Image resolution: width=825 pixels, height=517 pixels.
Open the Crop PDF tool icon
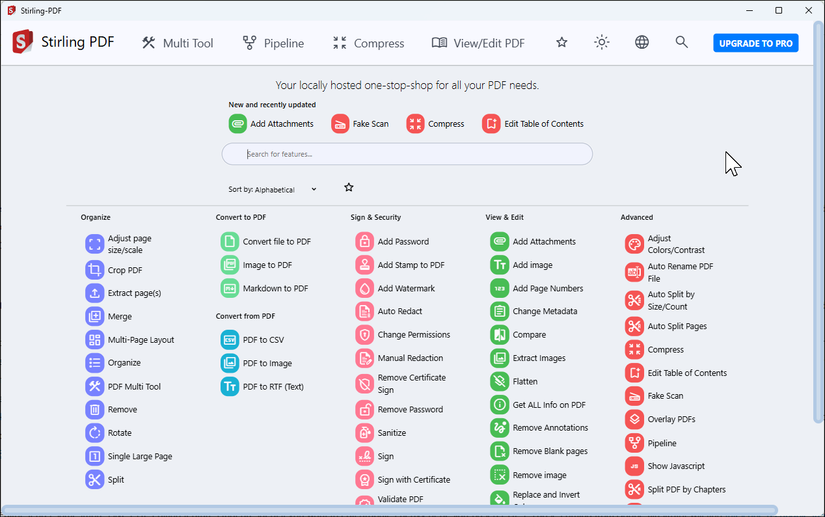[x=95, y=270]
